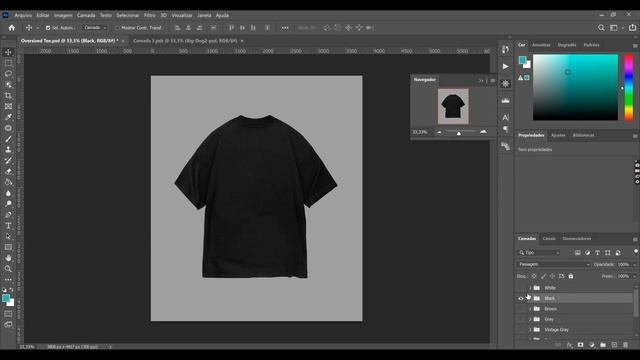640x360 pixels.
Task: Create a new adjustment layer
Action: tap(592, 345)
